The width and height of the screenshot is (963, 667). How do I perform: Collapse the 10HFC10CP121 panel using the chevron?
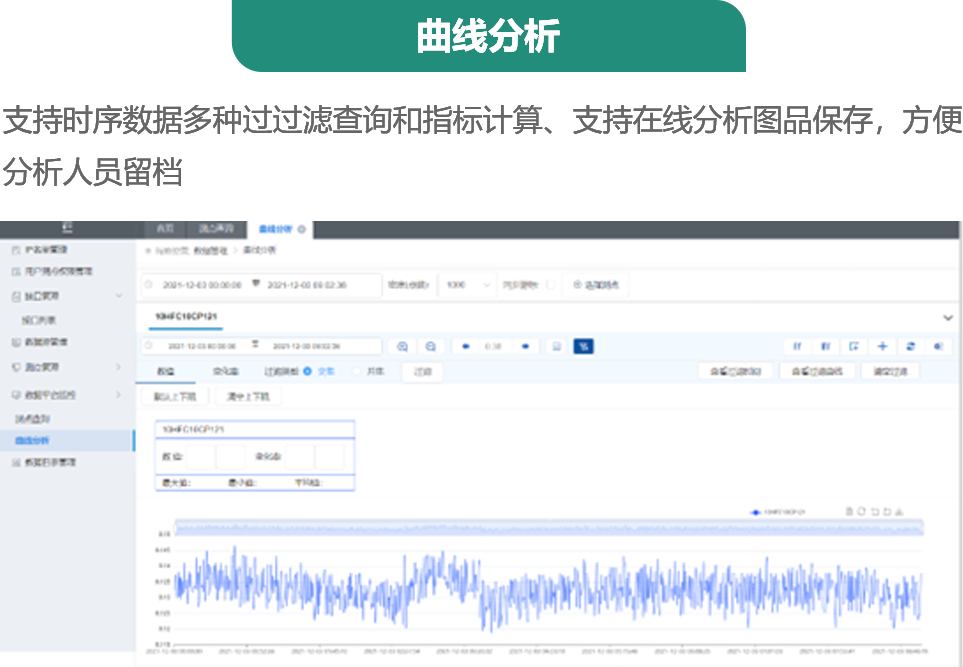(x=947, y=317)
